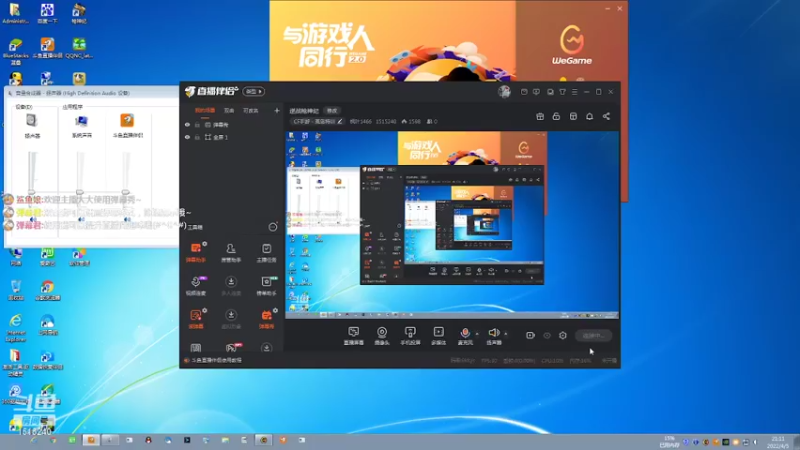The height and width of the screenshot is (450, 800).
Task: Open the 房管助手 tool
Action: point(231,252)
